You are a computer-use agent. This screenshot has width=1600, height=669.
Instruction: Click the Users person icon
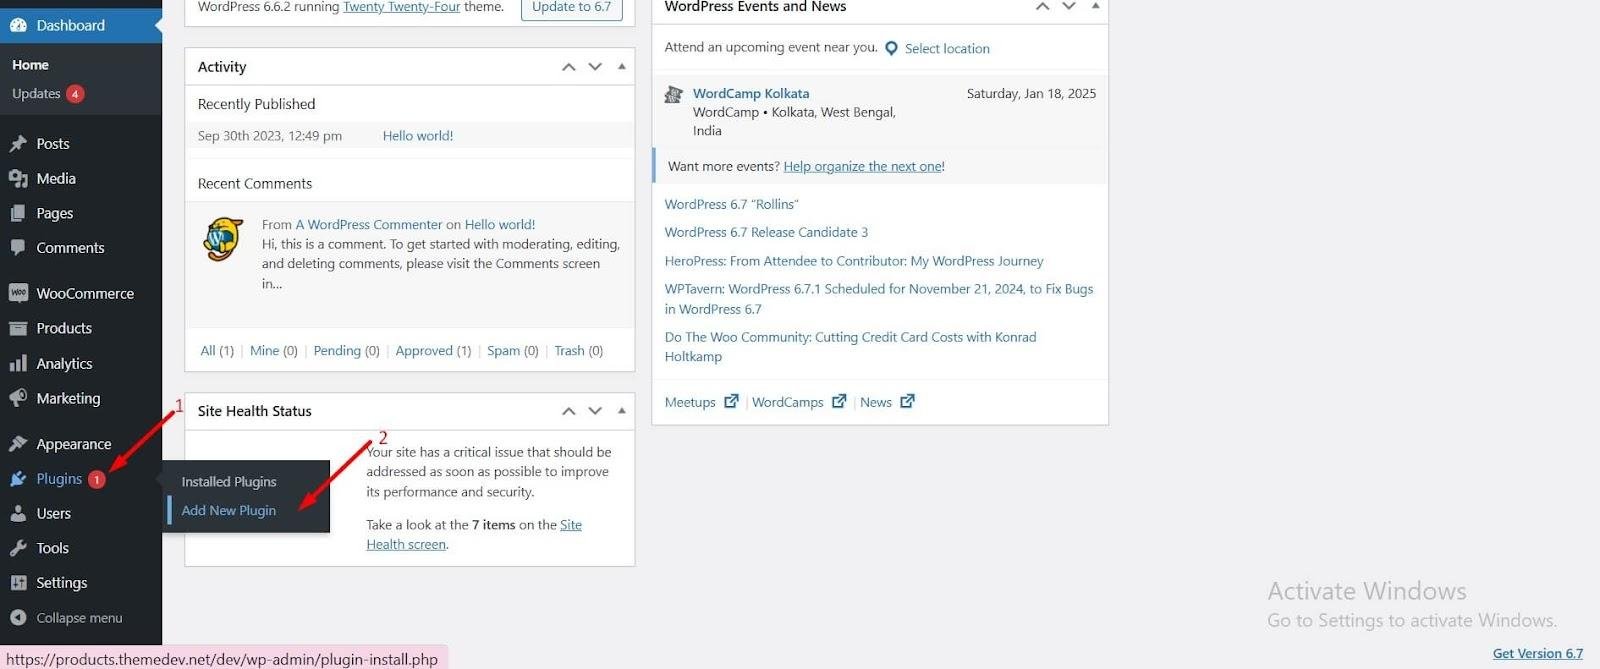(18, 513)
